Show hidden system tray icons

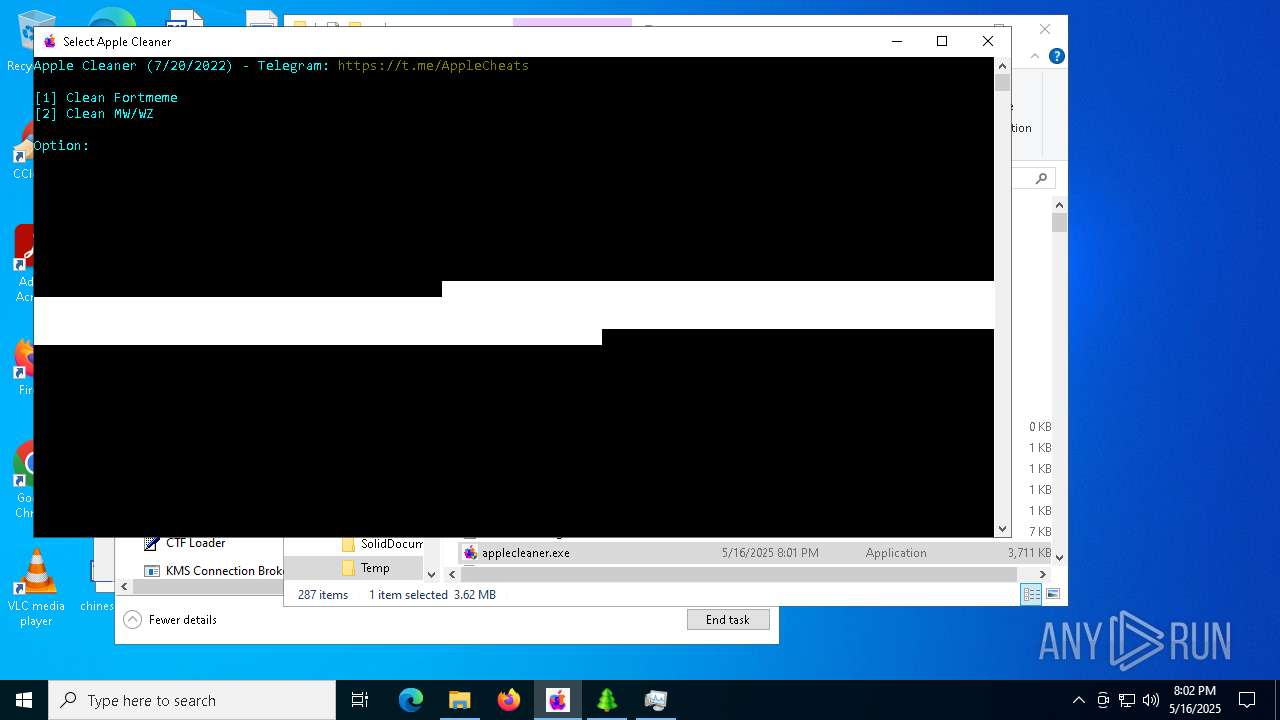(1078, 700)
